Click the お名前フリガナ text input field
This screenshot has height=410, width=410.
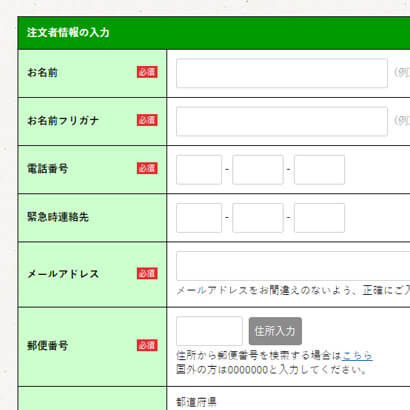(282, 121)
